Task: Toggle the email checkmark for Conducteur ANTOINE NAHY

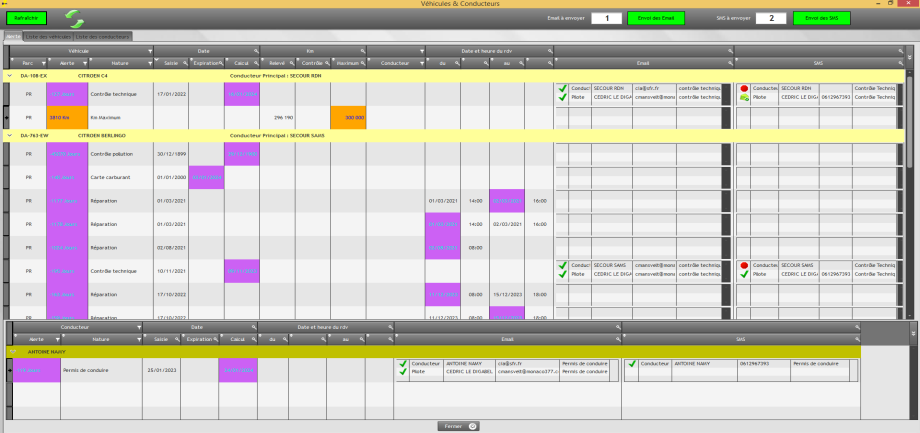Action: [402, 364]
